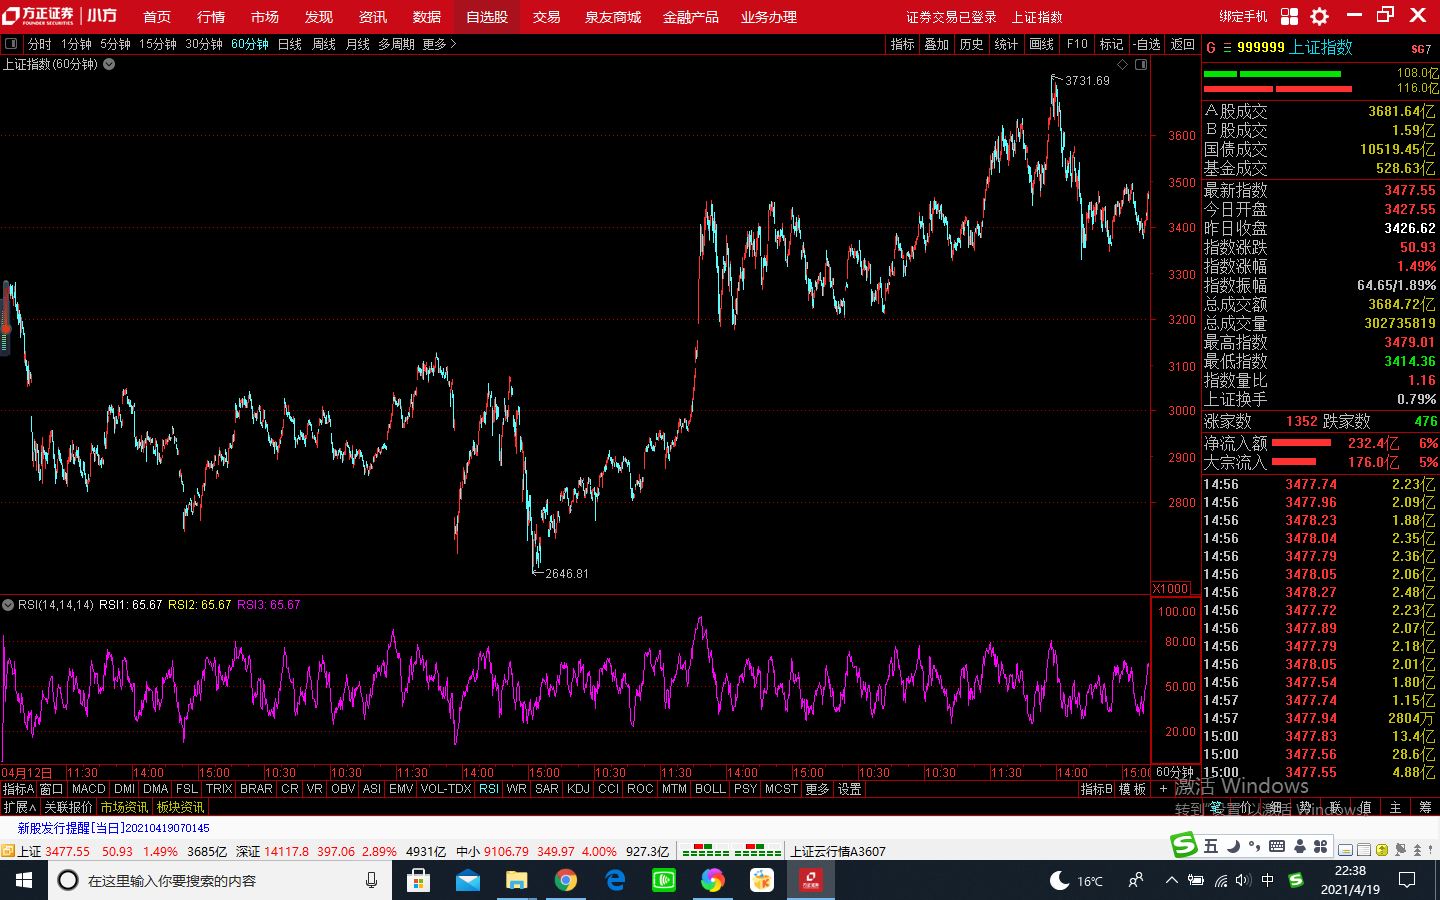Open File Explorer from taskbar
This screenshot has height=900, width=1440.
pyautogui.click(x=516, y=880)
